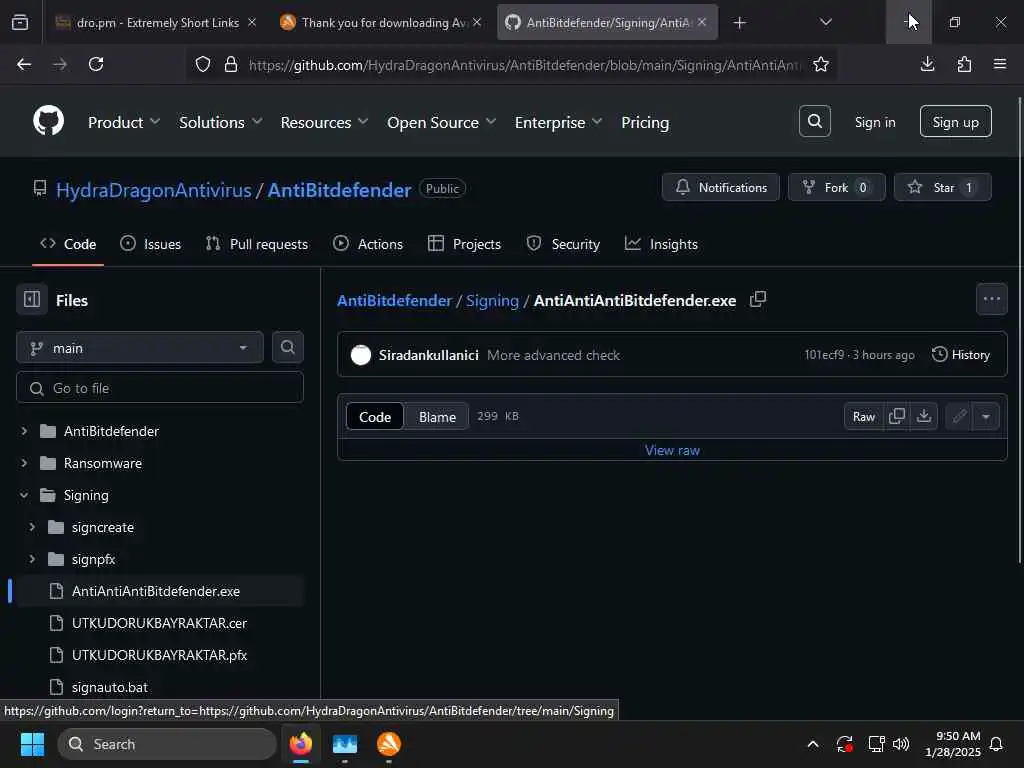The image size is (1024, 768).
Task: Click the tracking protection shield icon
Action: coord(203,64)
